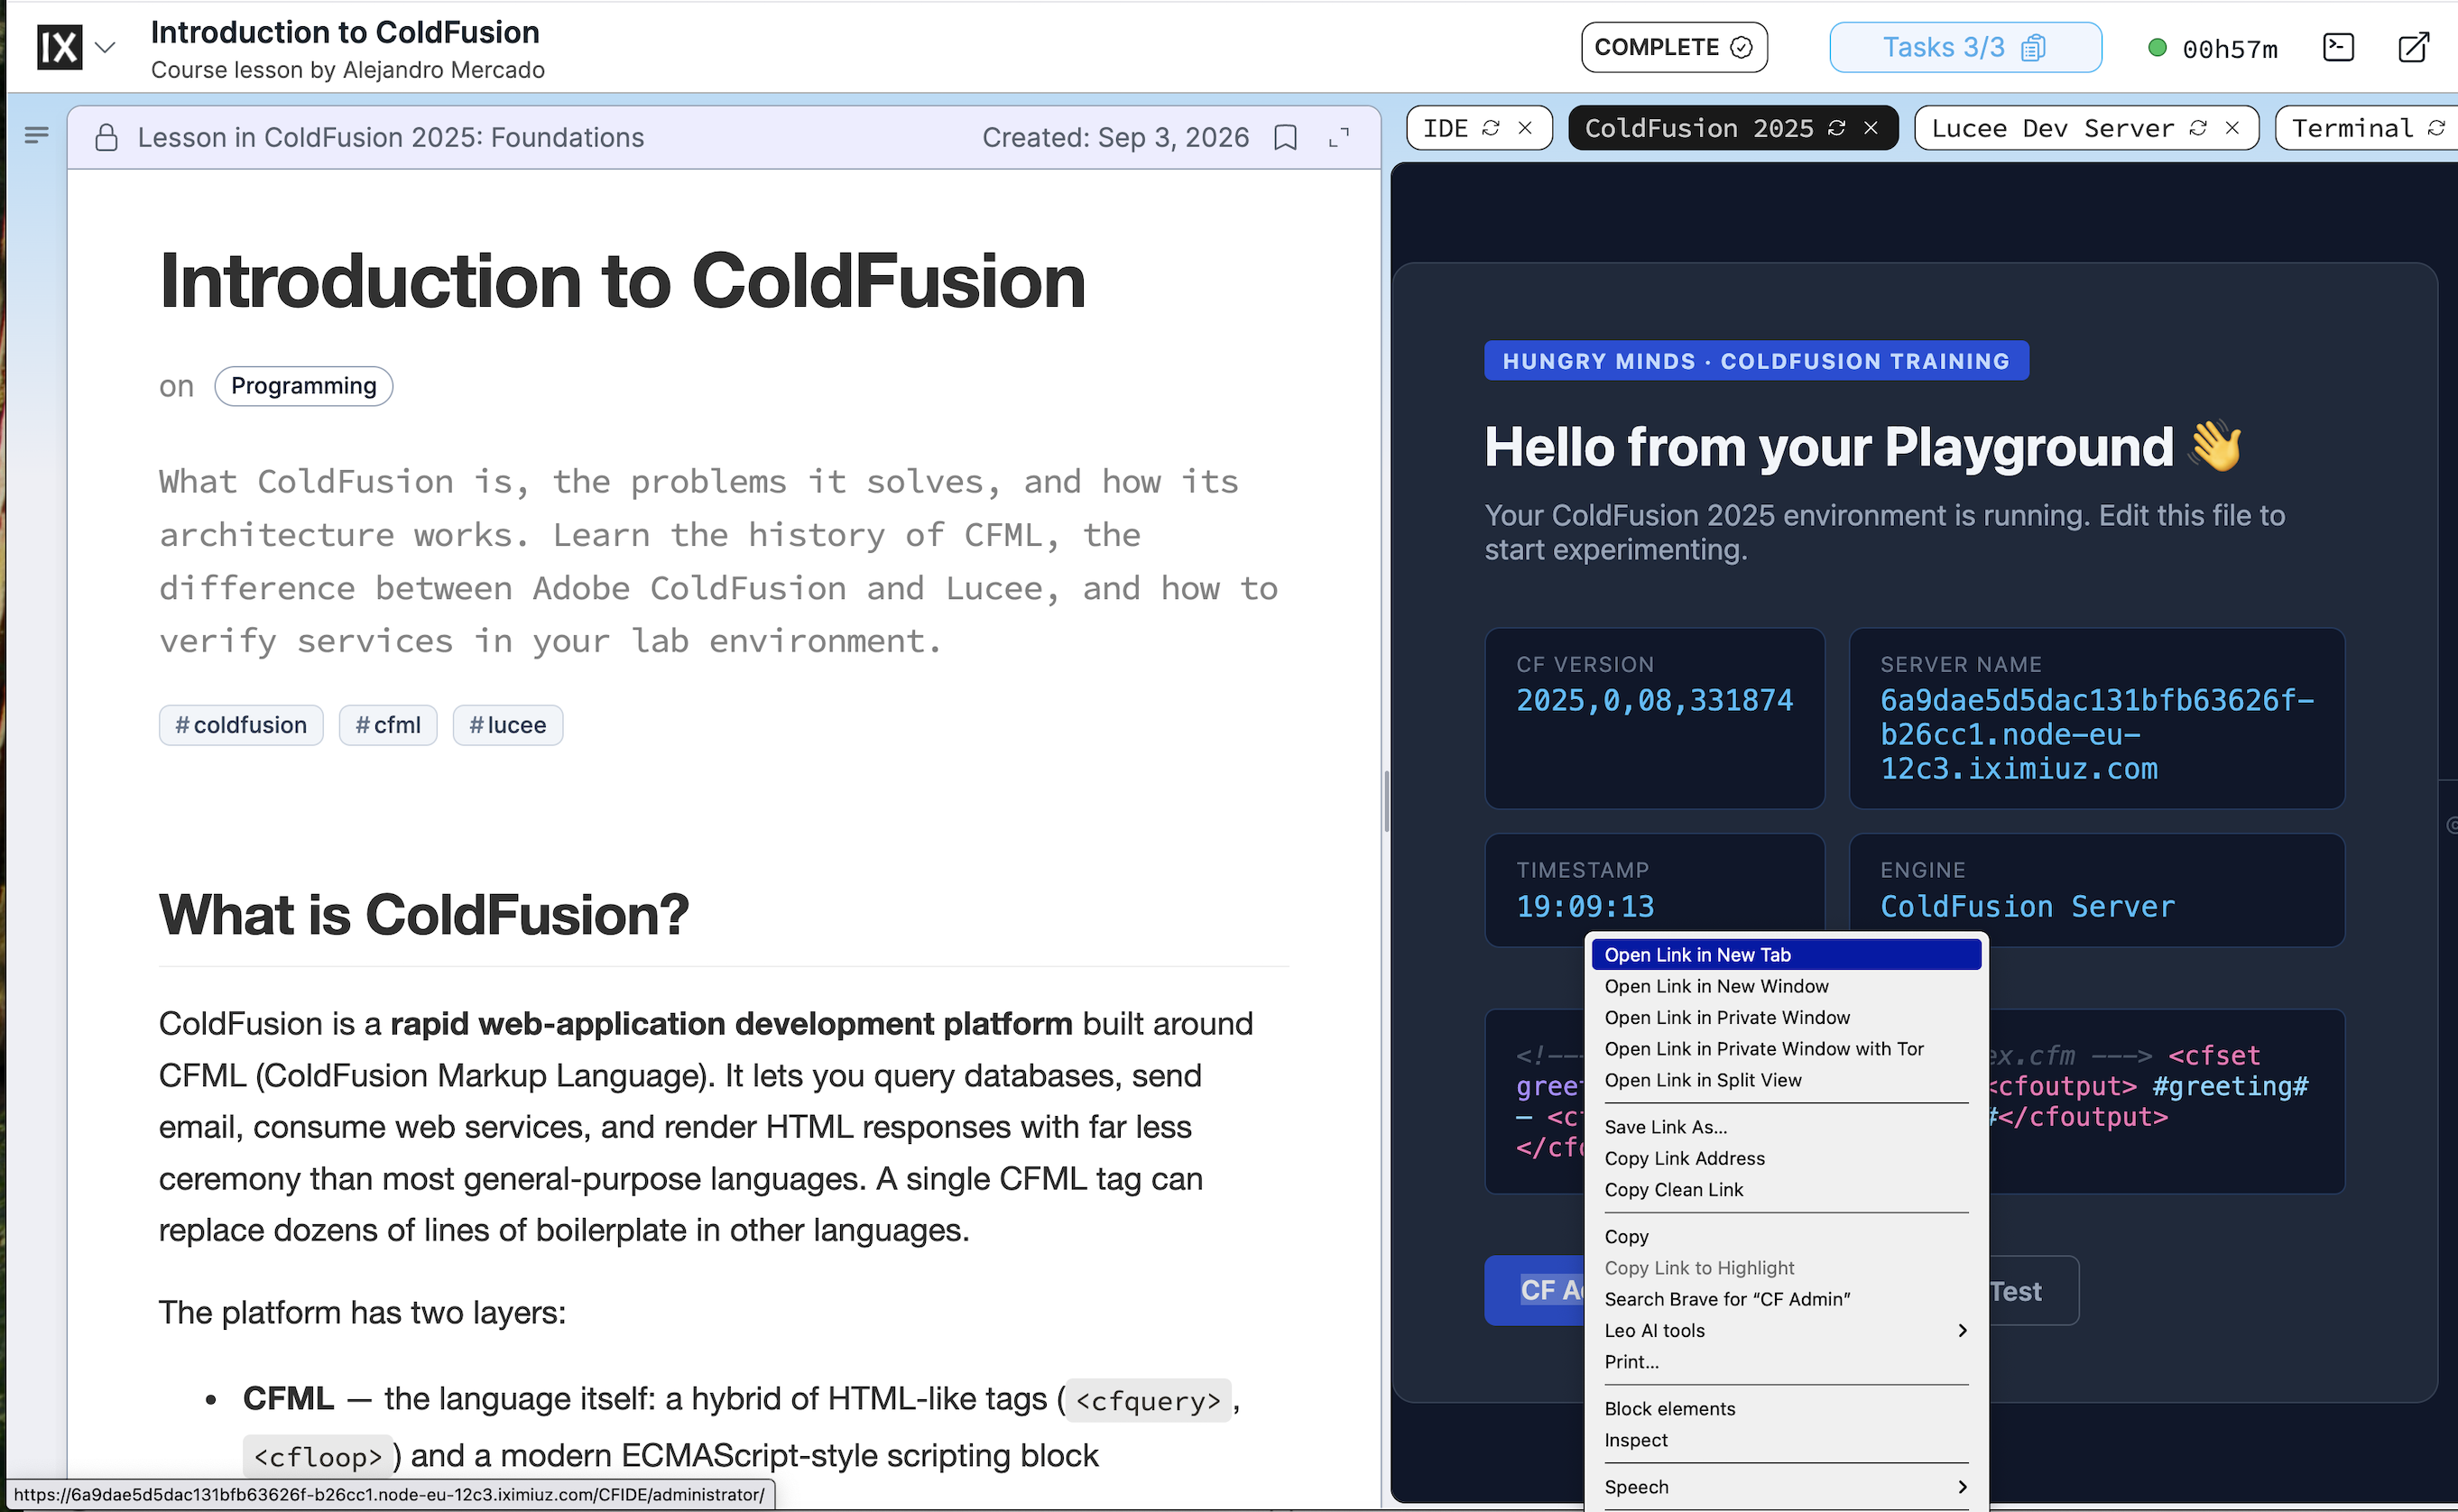Expand the lesson pane to fullscreen

(x=1339, y=137)
